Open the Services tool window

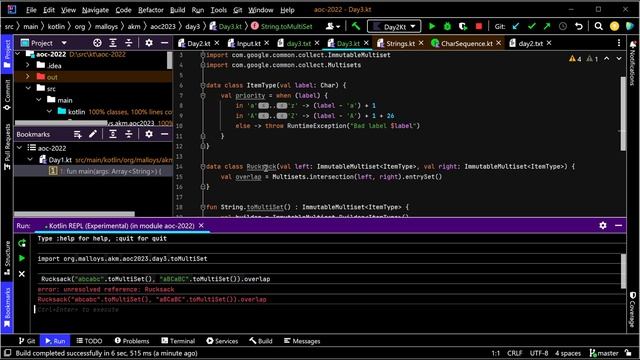222,341
